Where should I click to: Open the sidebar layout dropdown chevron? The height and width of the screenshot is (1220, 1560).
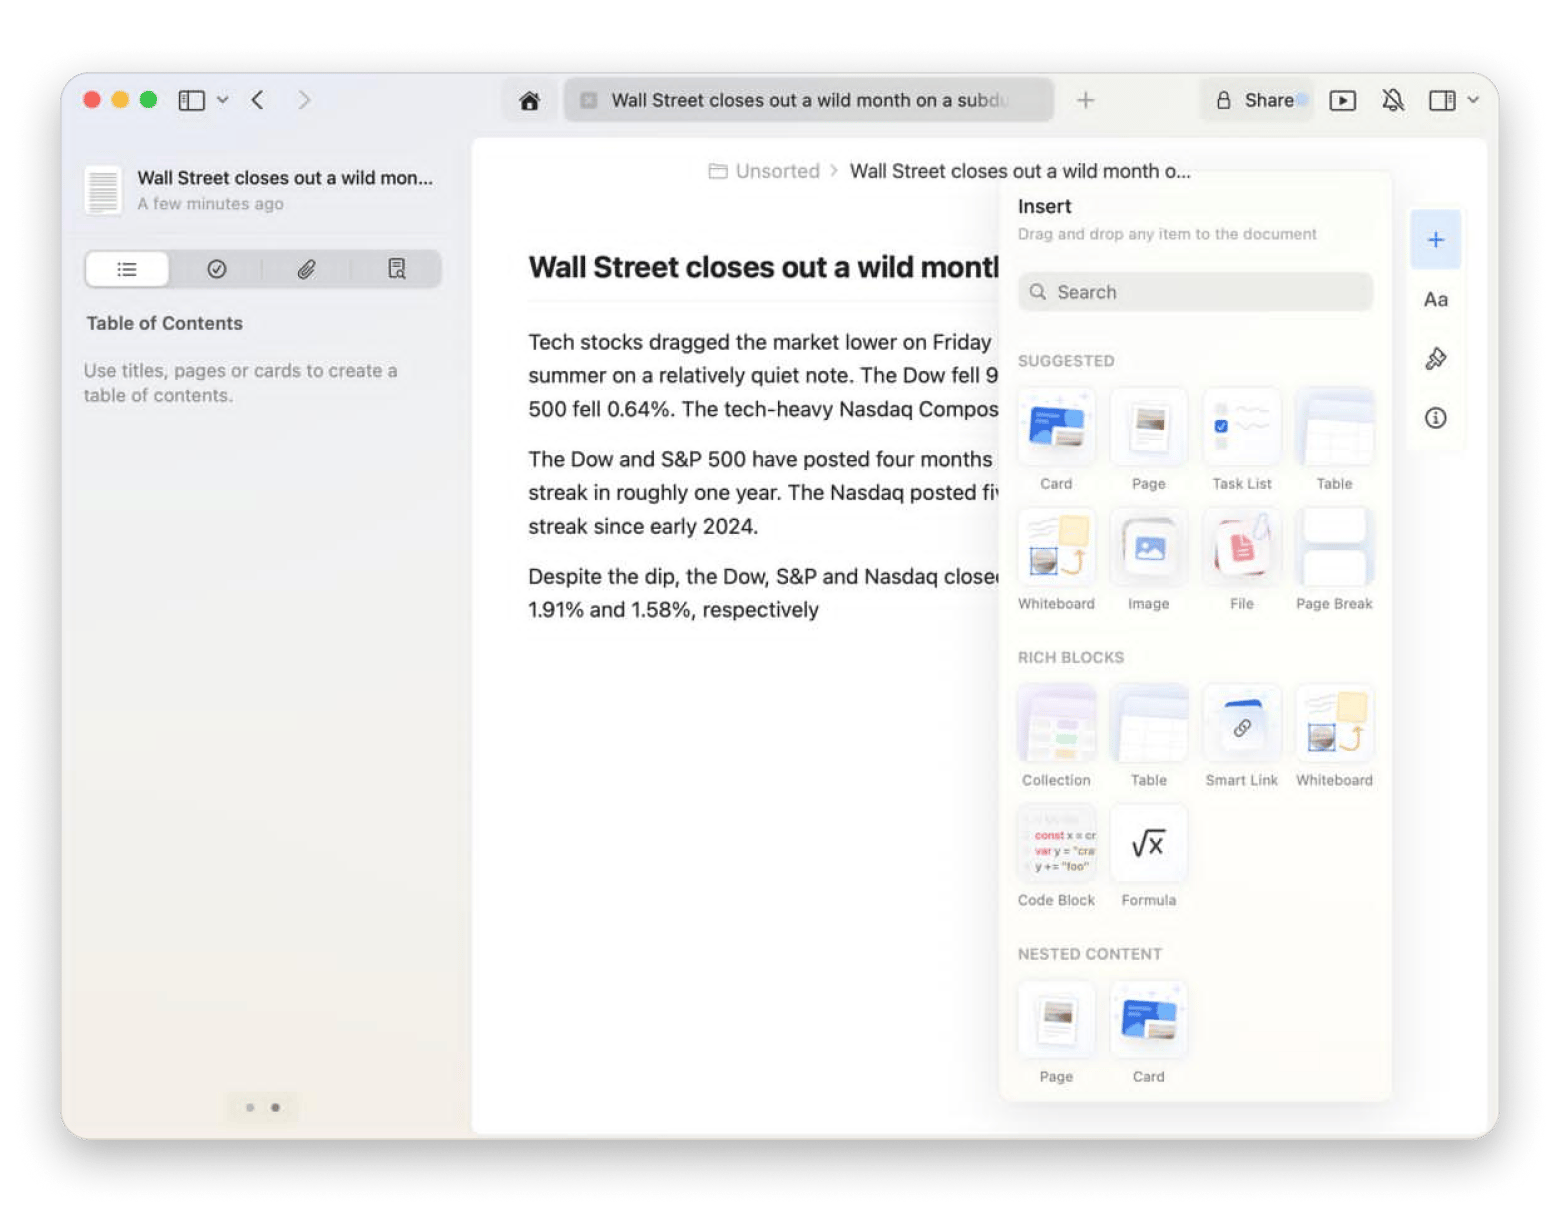click(x=222, y=100)
